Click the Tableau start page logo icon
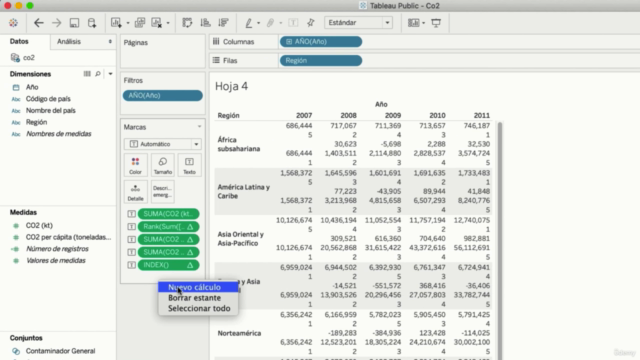This screenshot has height=360, width=640. tap(13, 23)
